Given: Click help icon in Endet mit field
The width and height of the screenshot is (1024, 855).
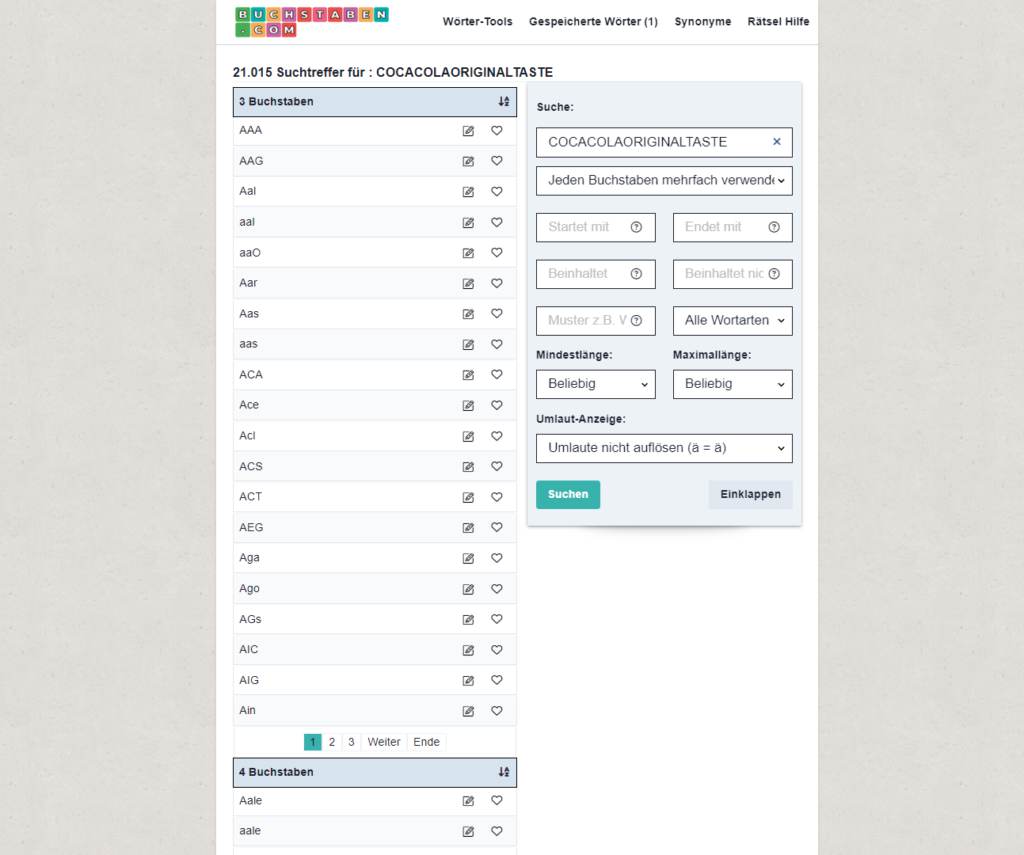Looking at the screenshot, I should point(774,227).
